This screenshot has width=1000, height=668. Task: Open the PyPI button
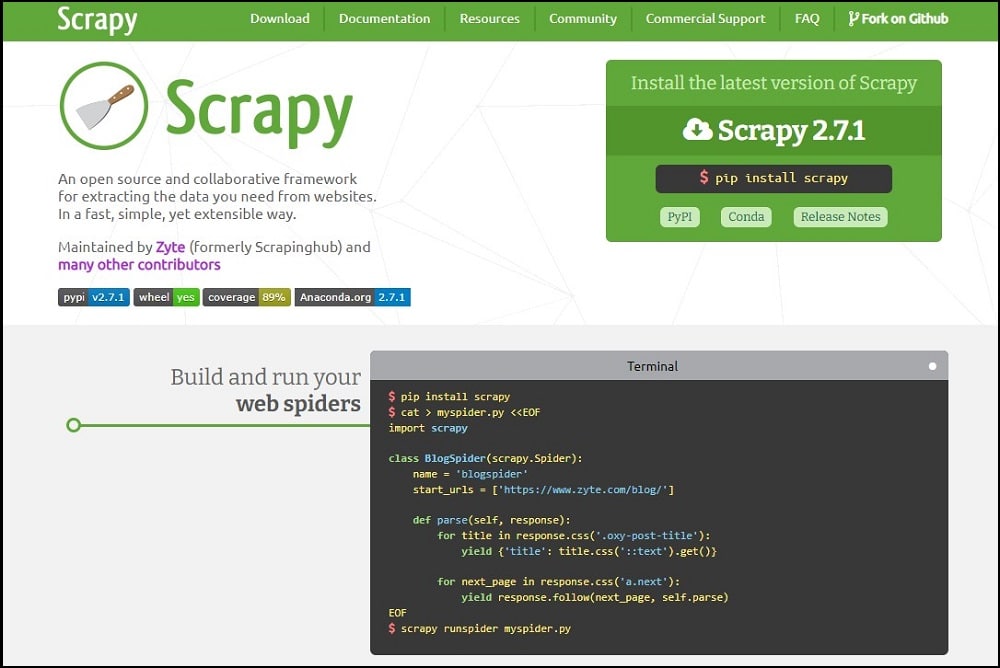[x=679, y=217]
